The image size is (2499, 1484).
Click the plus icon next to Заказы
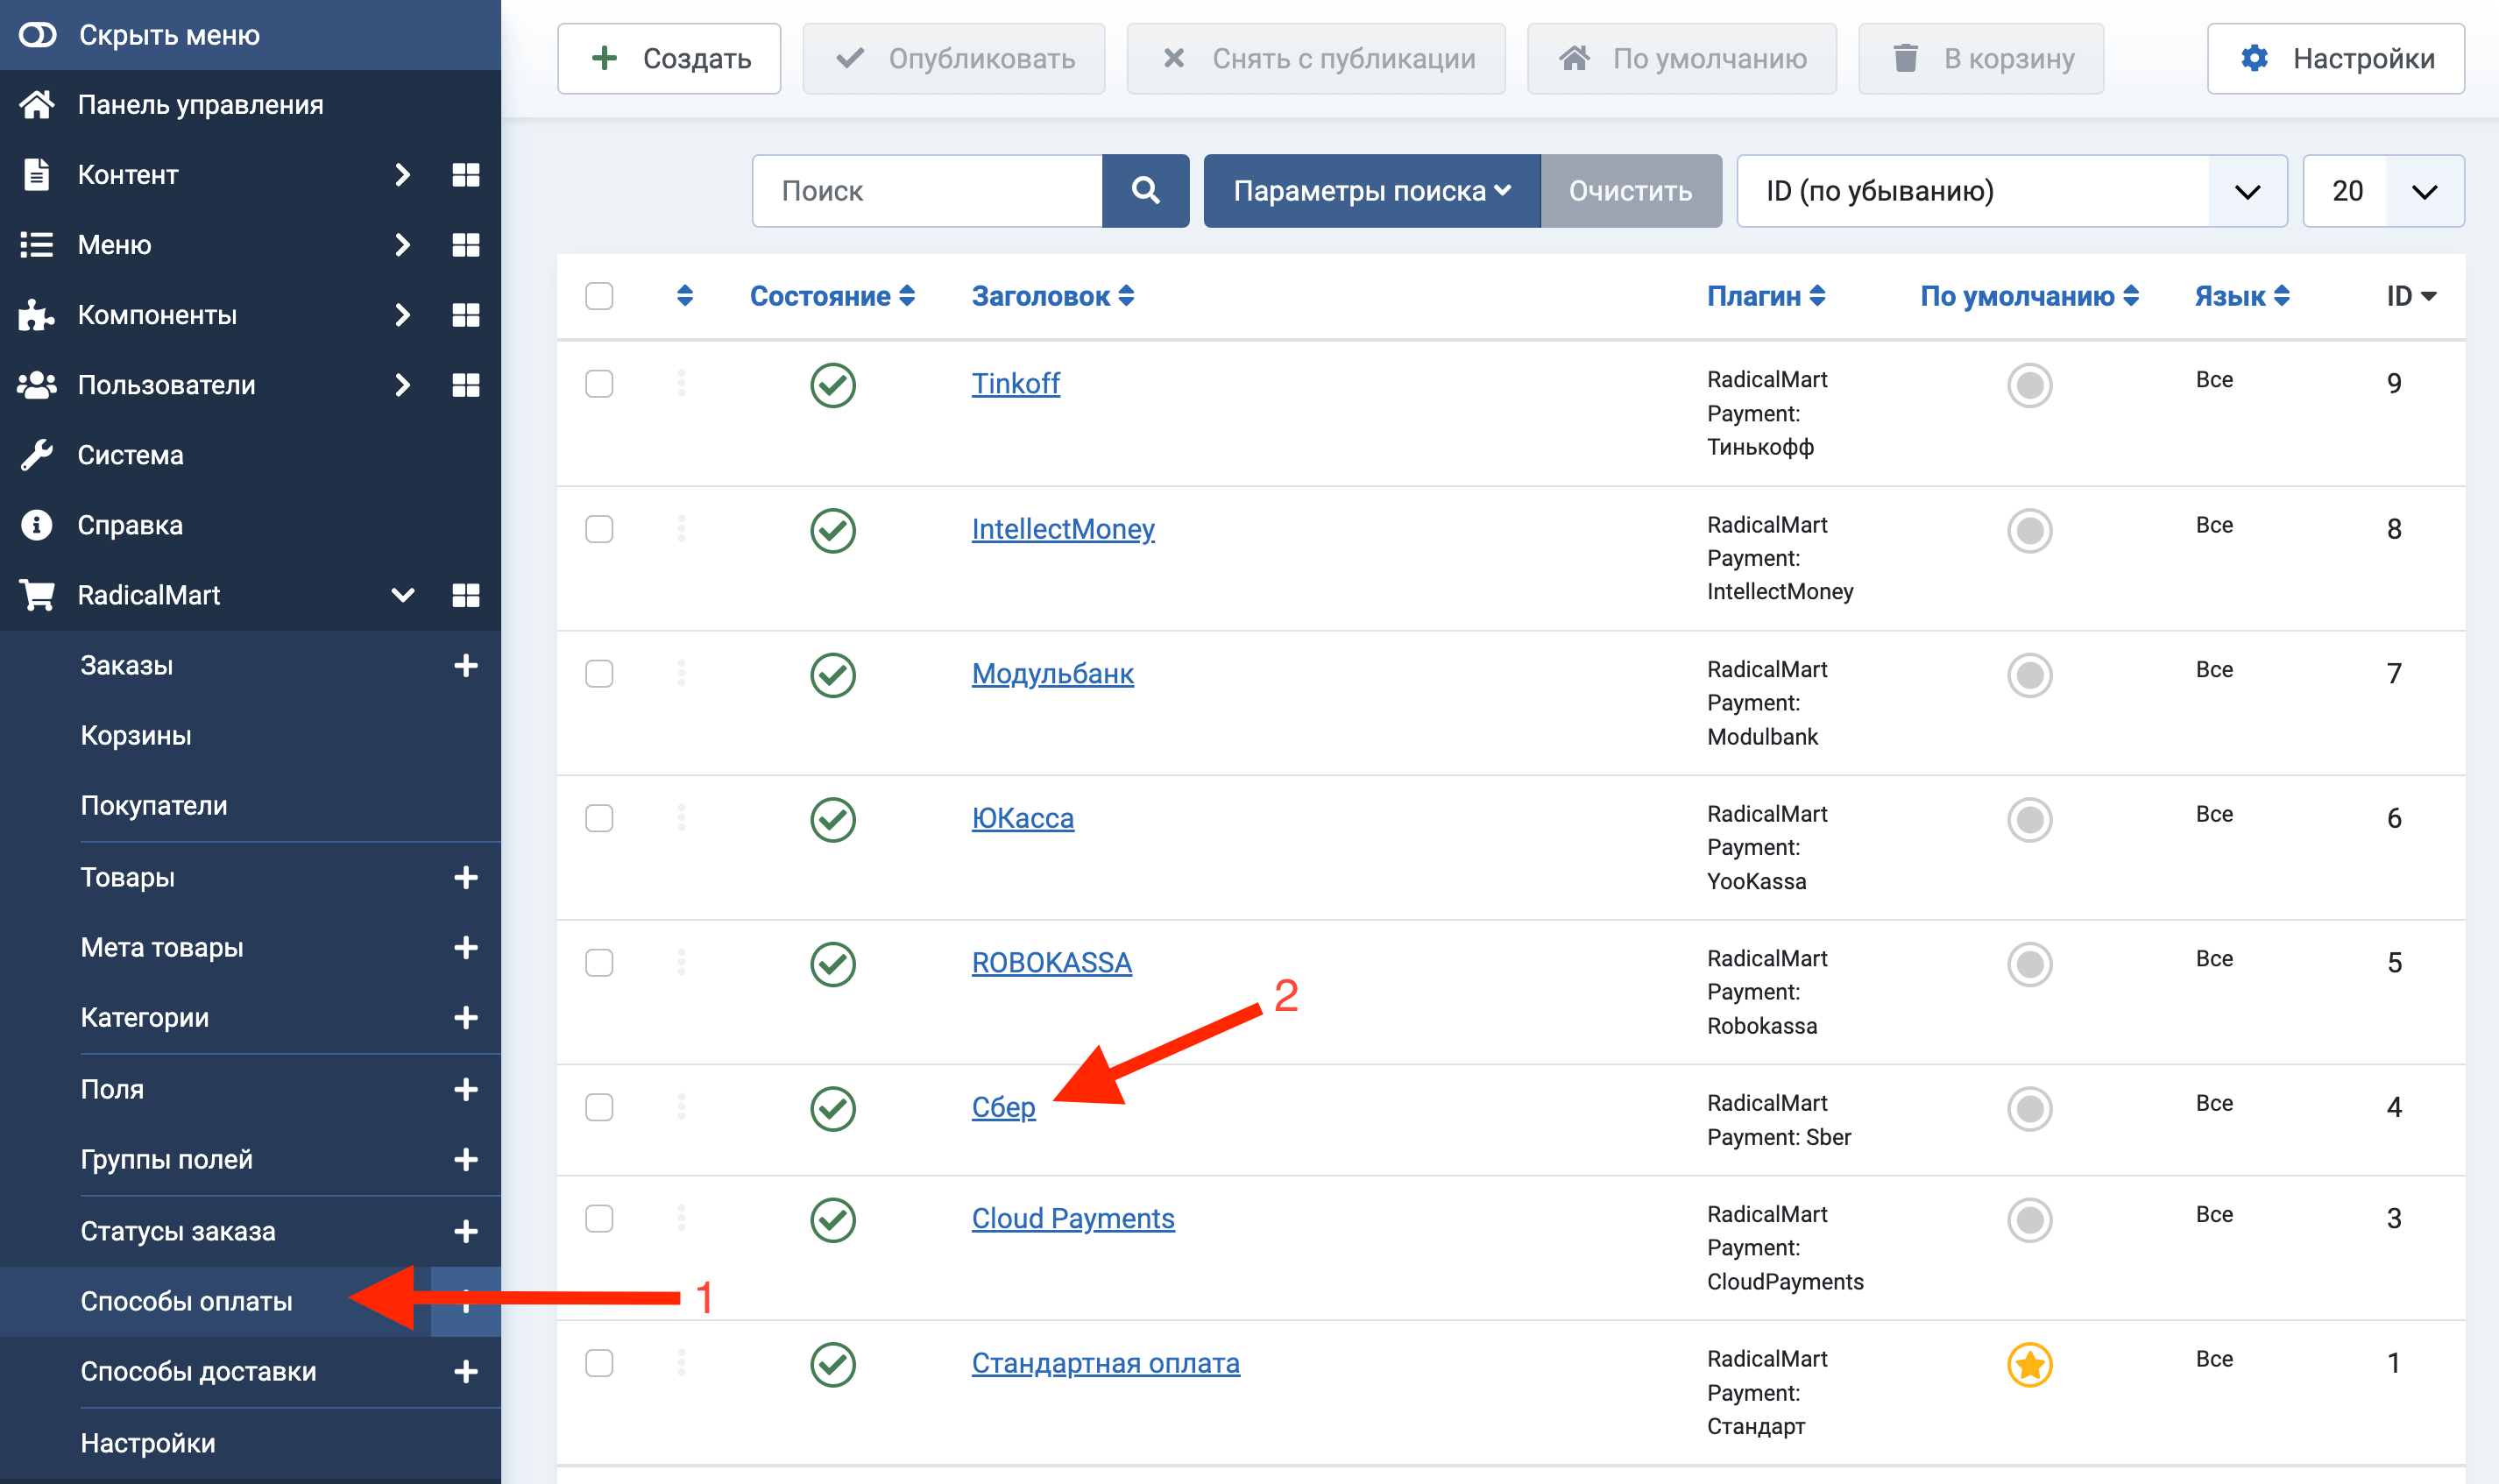(x=465, y=665)
